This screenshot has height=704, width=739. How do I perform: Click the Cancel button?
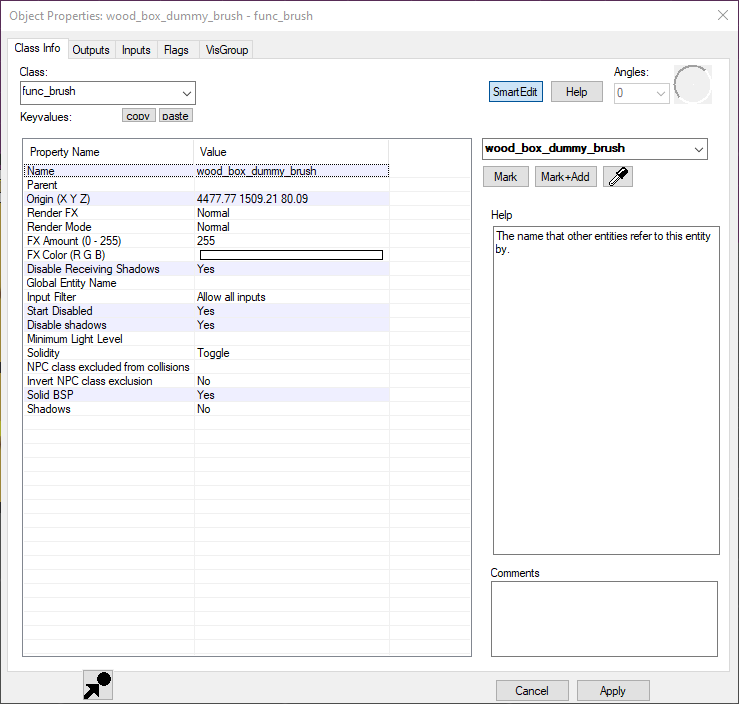click(532, 691)
